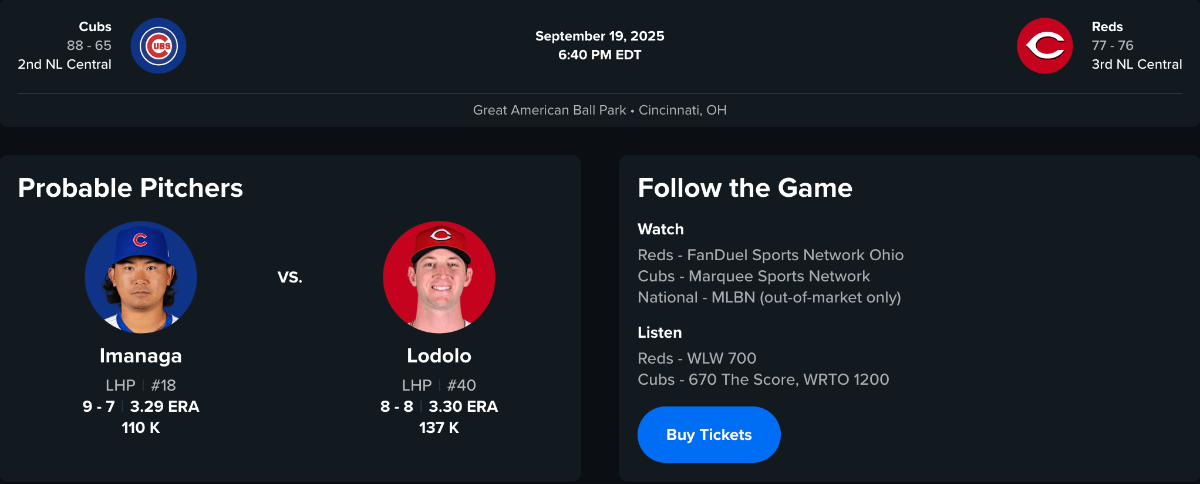Open Imanaga's player headshot
Viewport: 1200px width, 484px height.
141,277
